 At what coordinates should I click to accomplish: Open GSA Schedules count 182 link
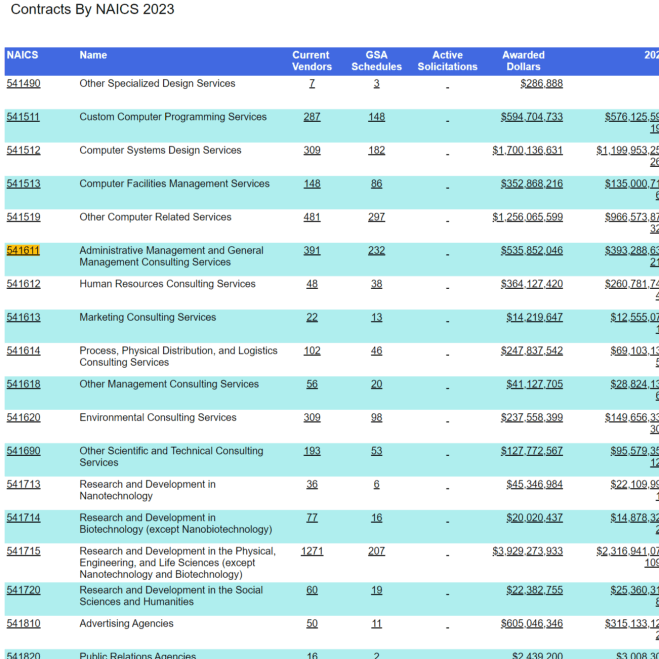click(377, 150)
